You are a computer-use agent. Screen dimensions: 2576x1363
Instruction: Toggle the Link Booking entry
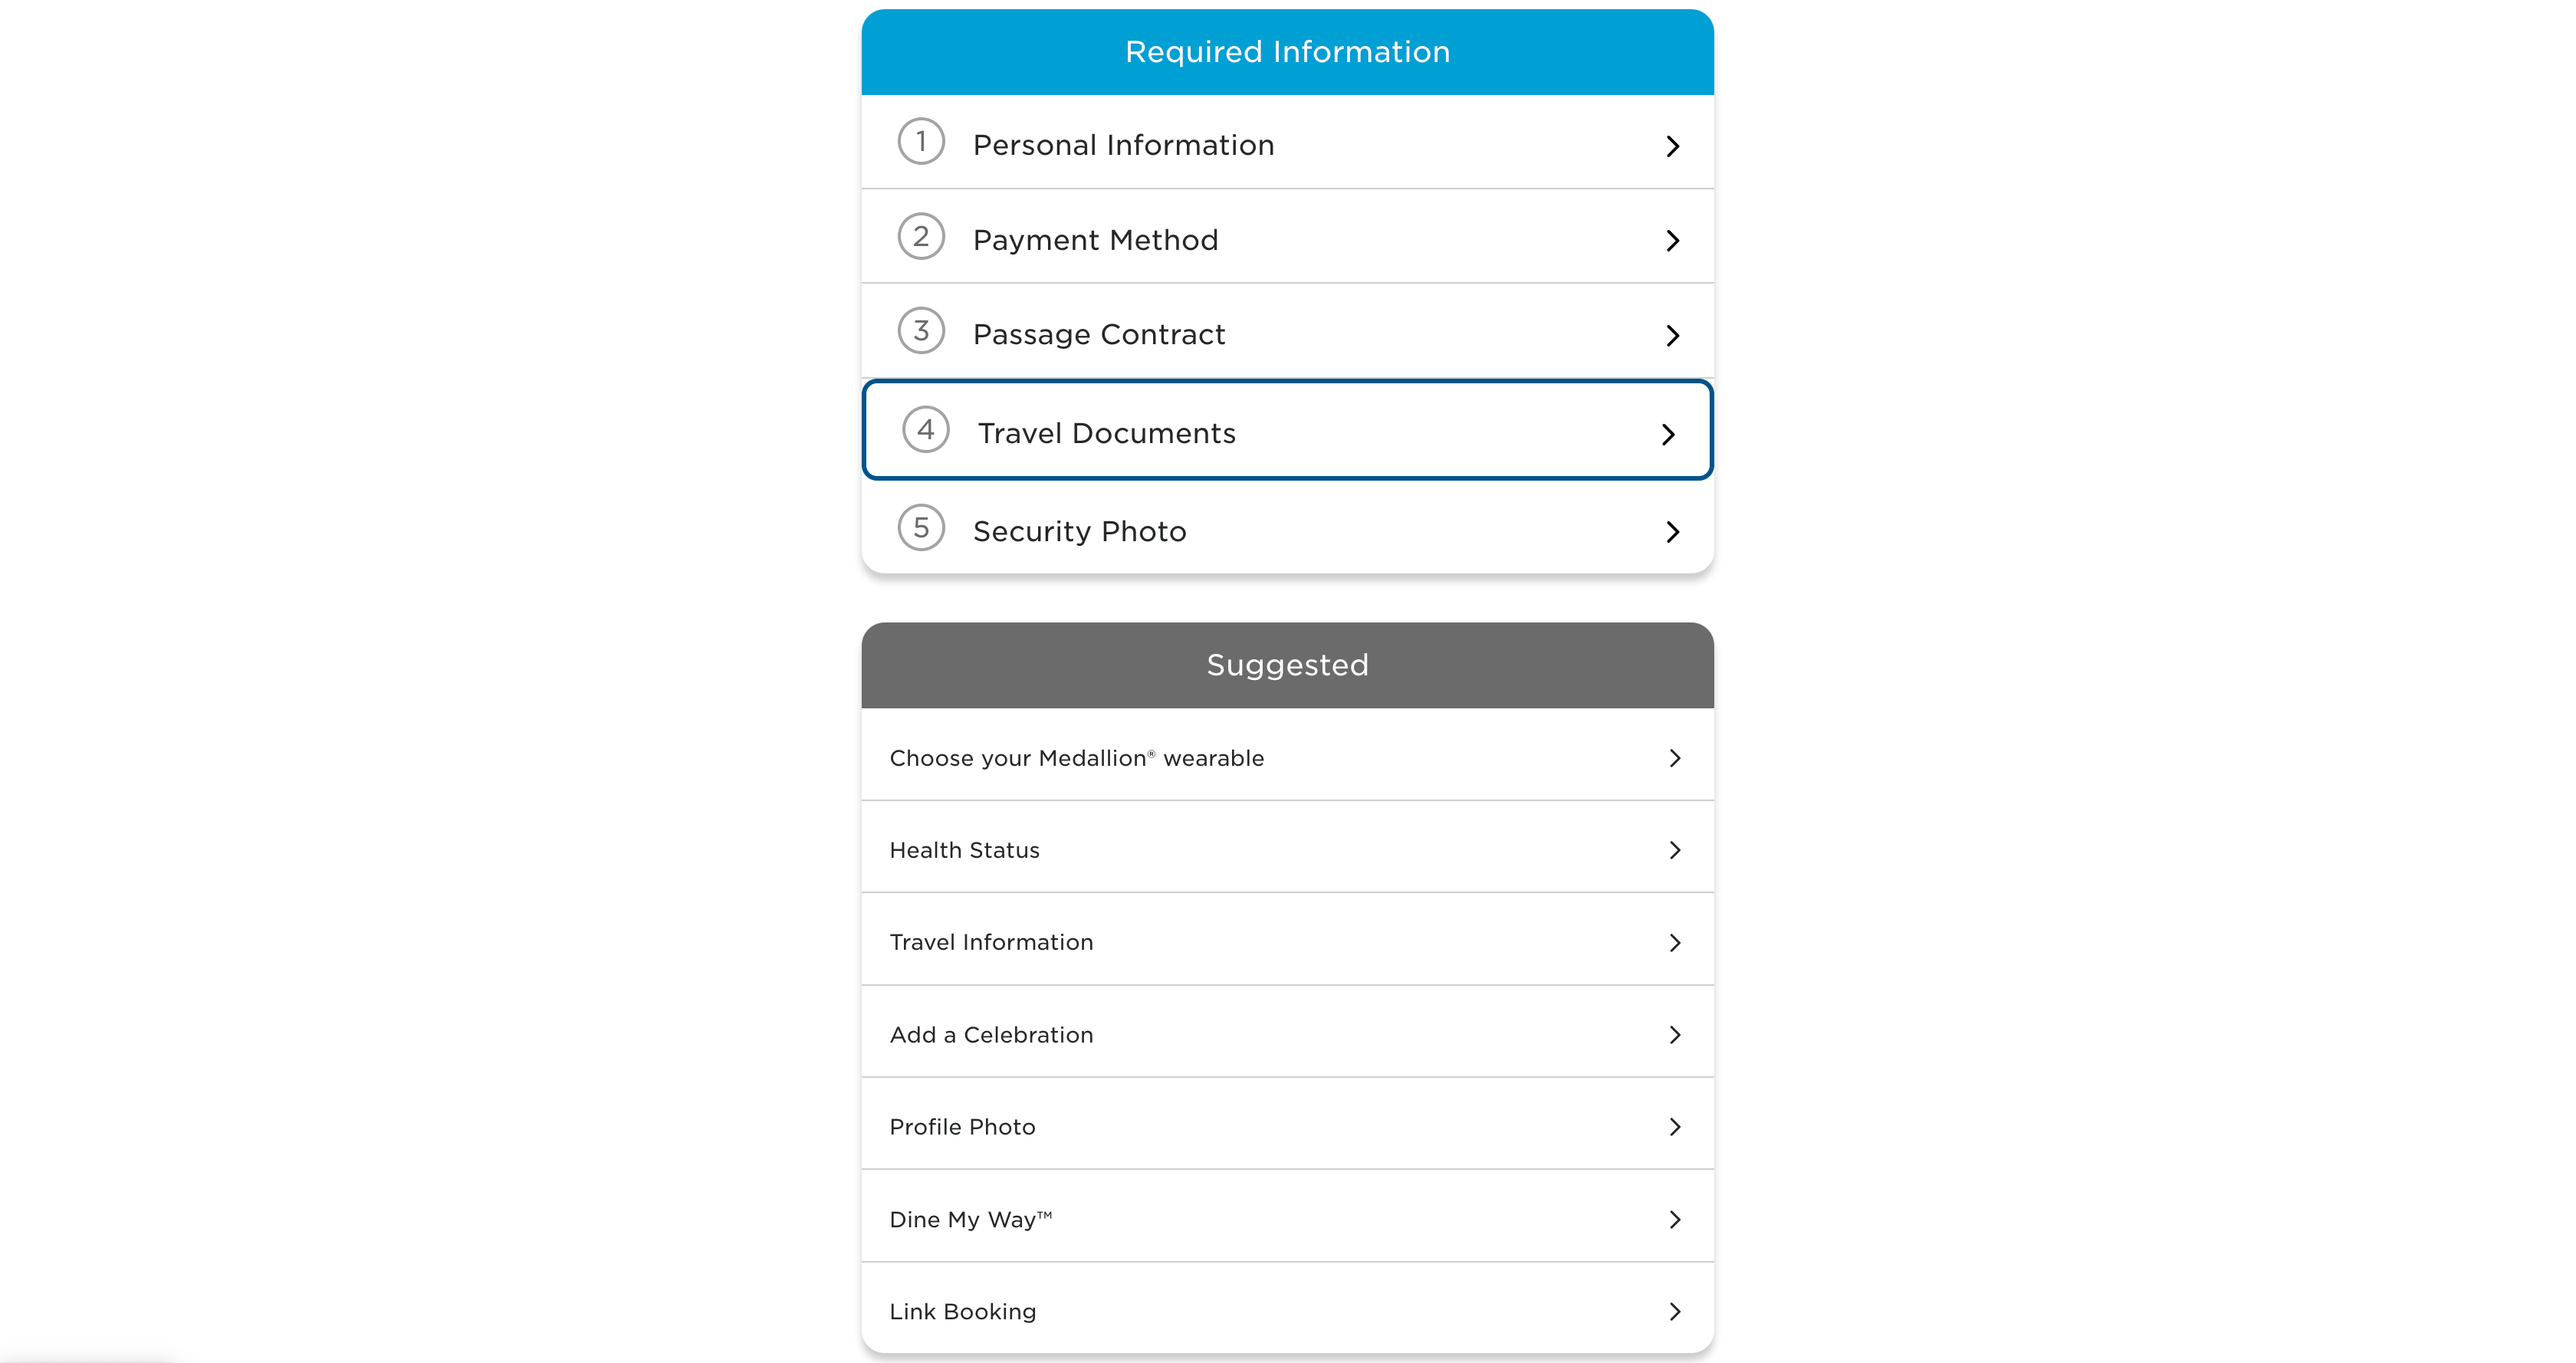(x=1288, y=1310)
